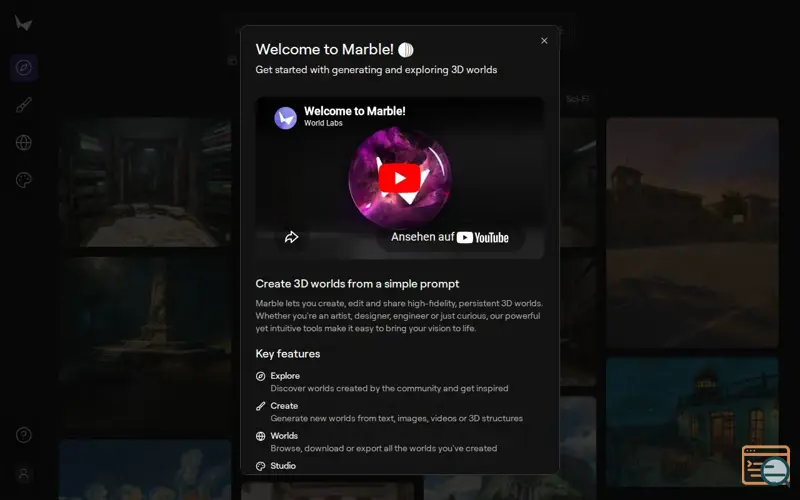This screenshot has height=500, width=800.
Task: Click the Studio feature palette icon in dialog
Action: [260, 466]
